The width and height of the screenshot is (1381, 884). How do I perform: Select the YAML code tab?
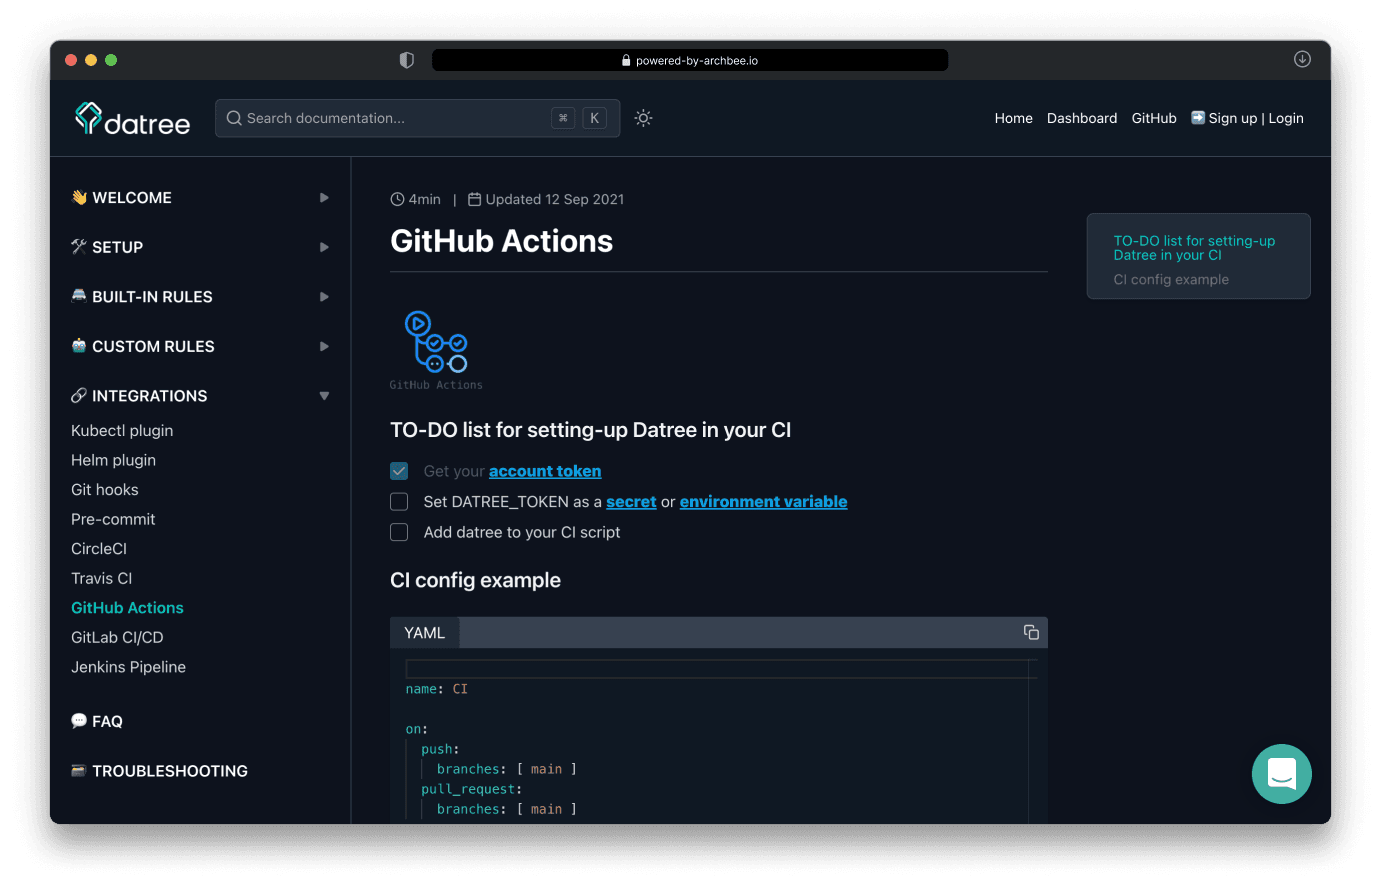point(424,633)
